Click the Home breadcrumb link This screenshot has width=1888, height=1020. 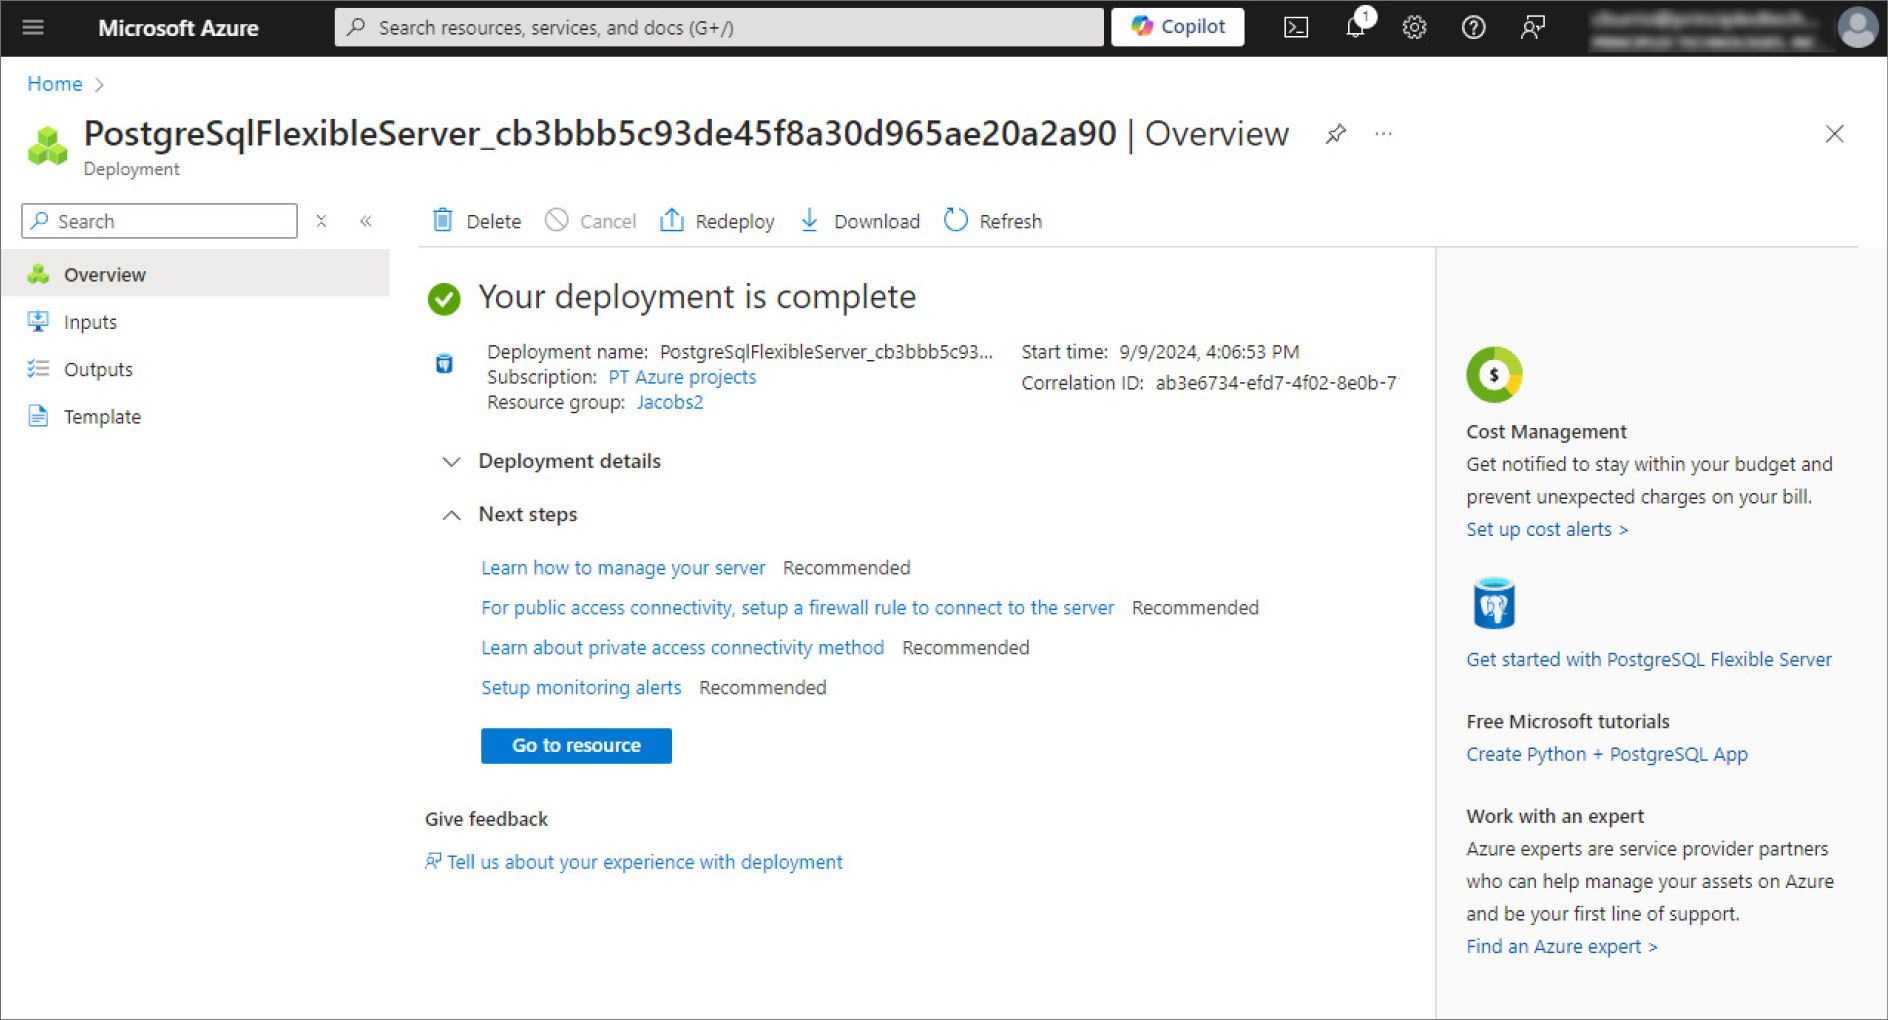(55, 84)
